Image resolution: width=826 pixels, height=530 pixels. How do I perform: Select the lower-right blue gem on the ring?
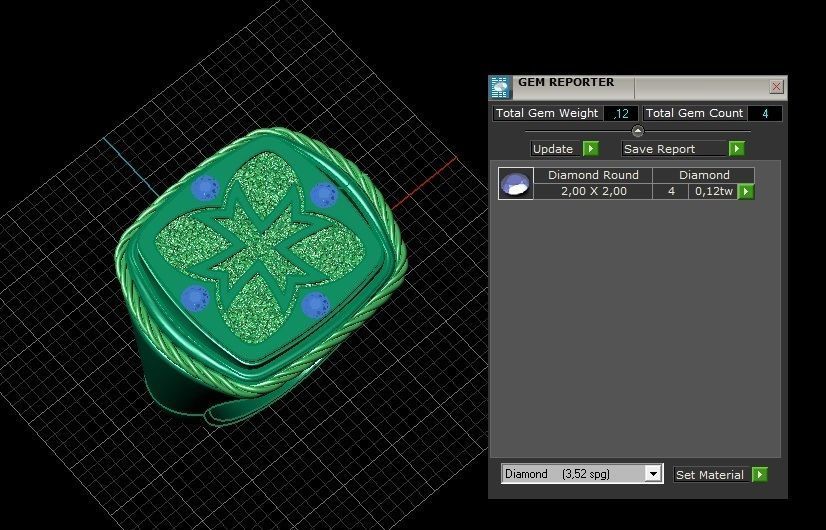pyautogui.click(x=316, y=305)
